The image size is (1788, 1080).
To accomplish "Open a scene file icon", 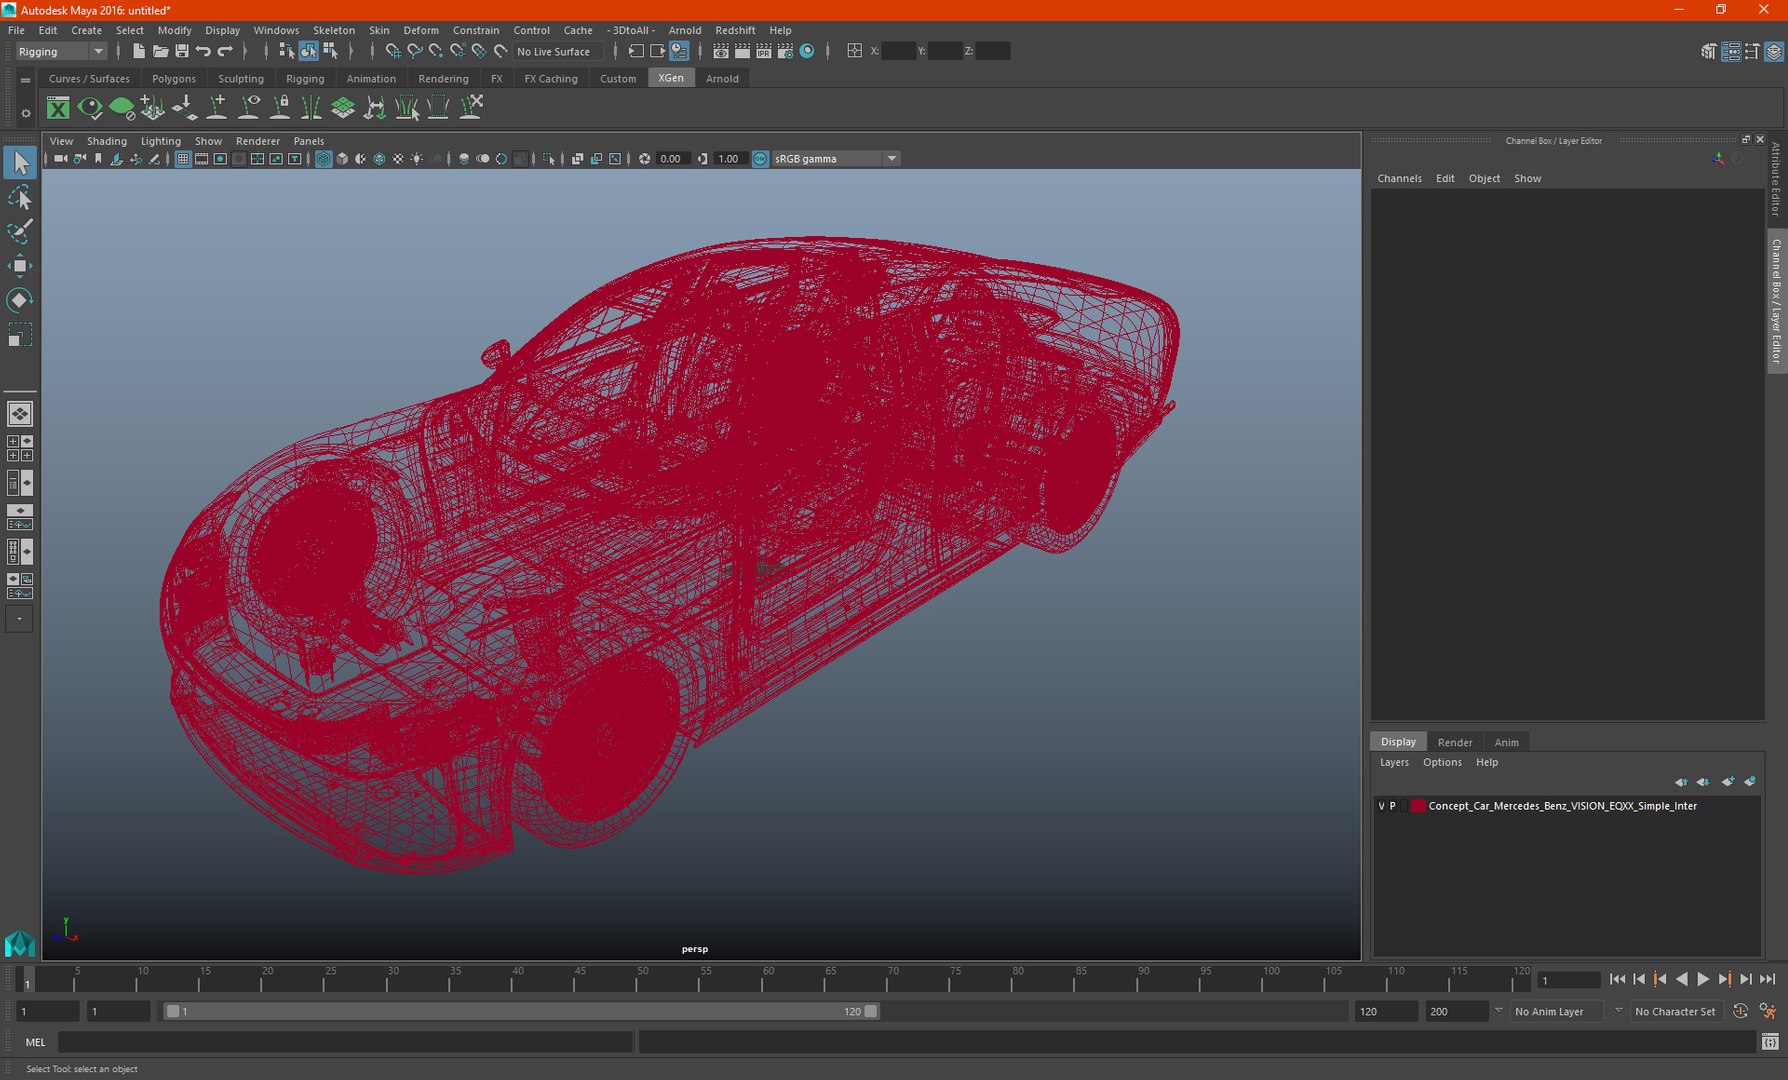I will [160, 51].
